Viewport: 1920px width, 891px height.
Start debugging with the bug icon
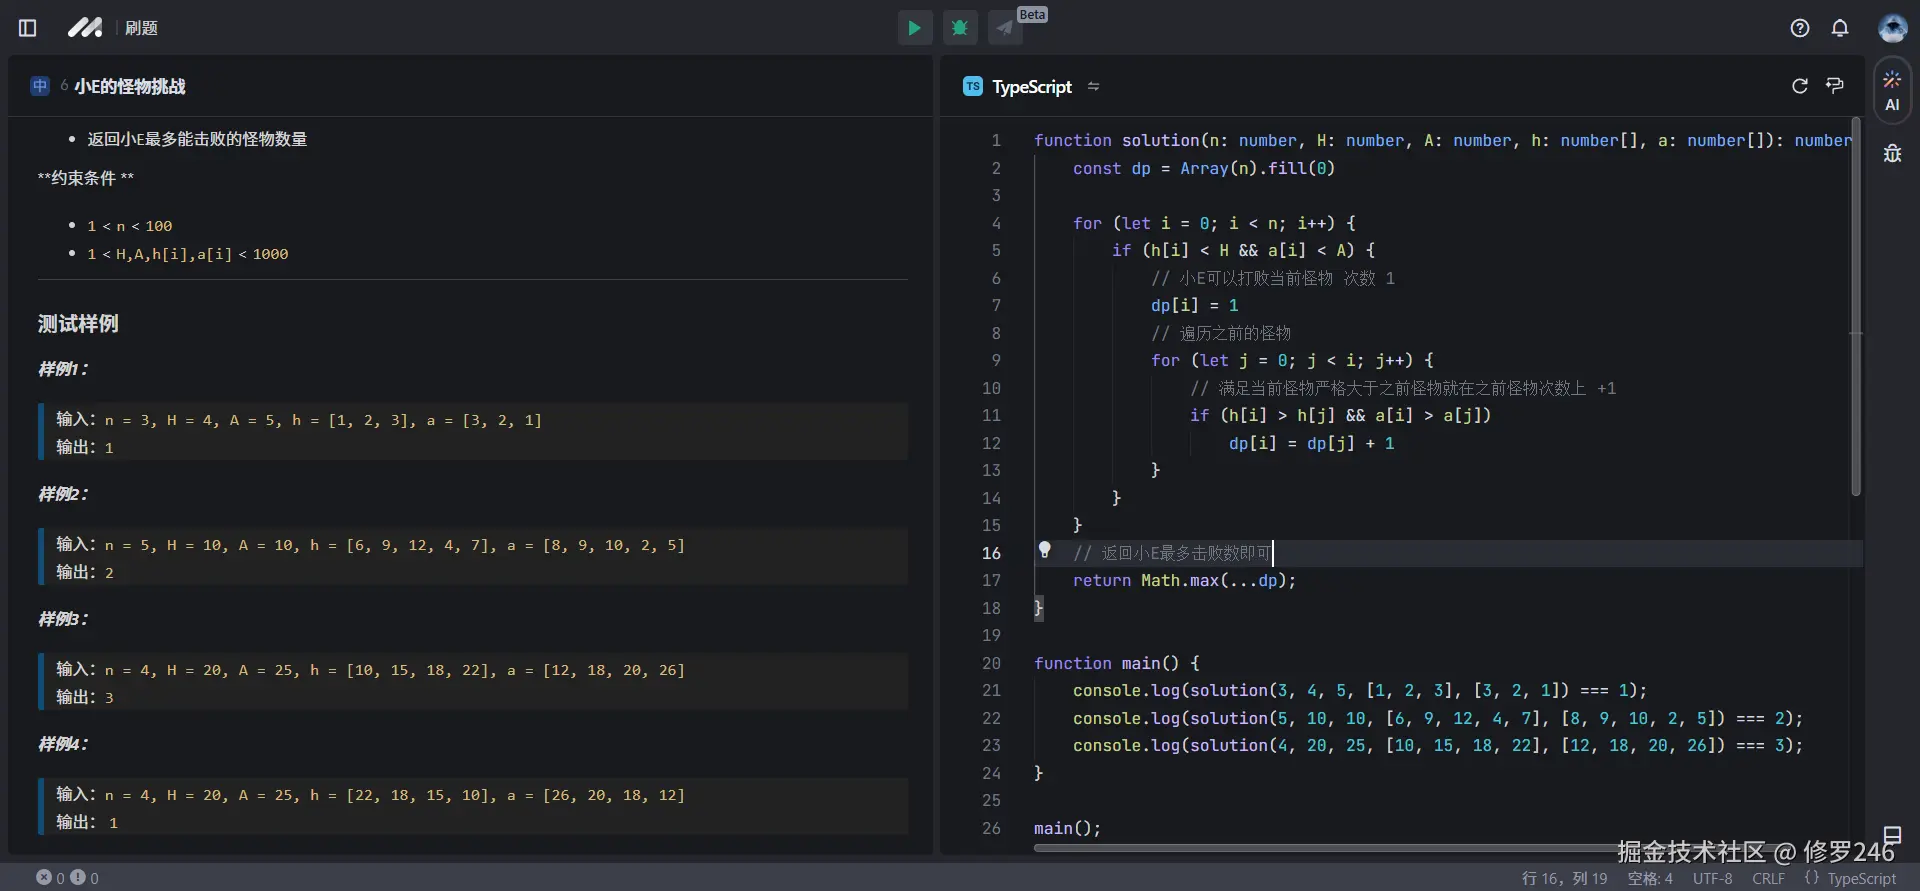960,28
